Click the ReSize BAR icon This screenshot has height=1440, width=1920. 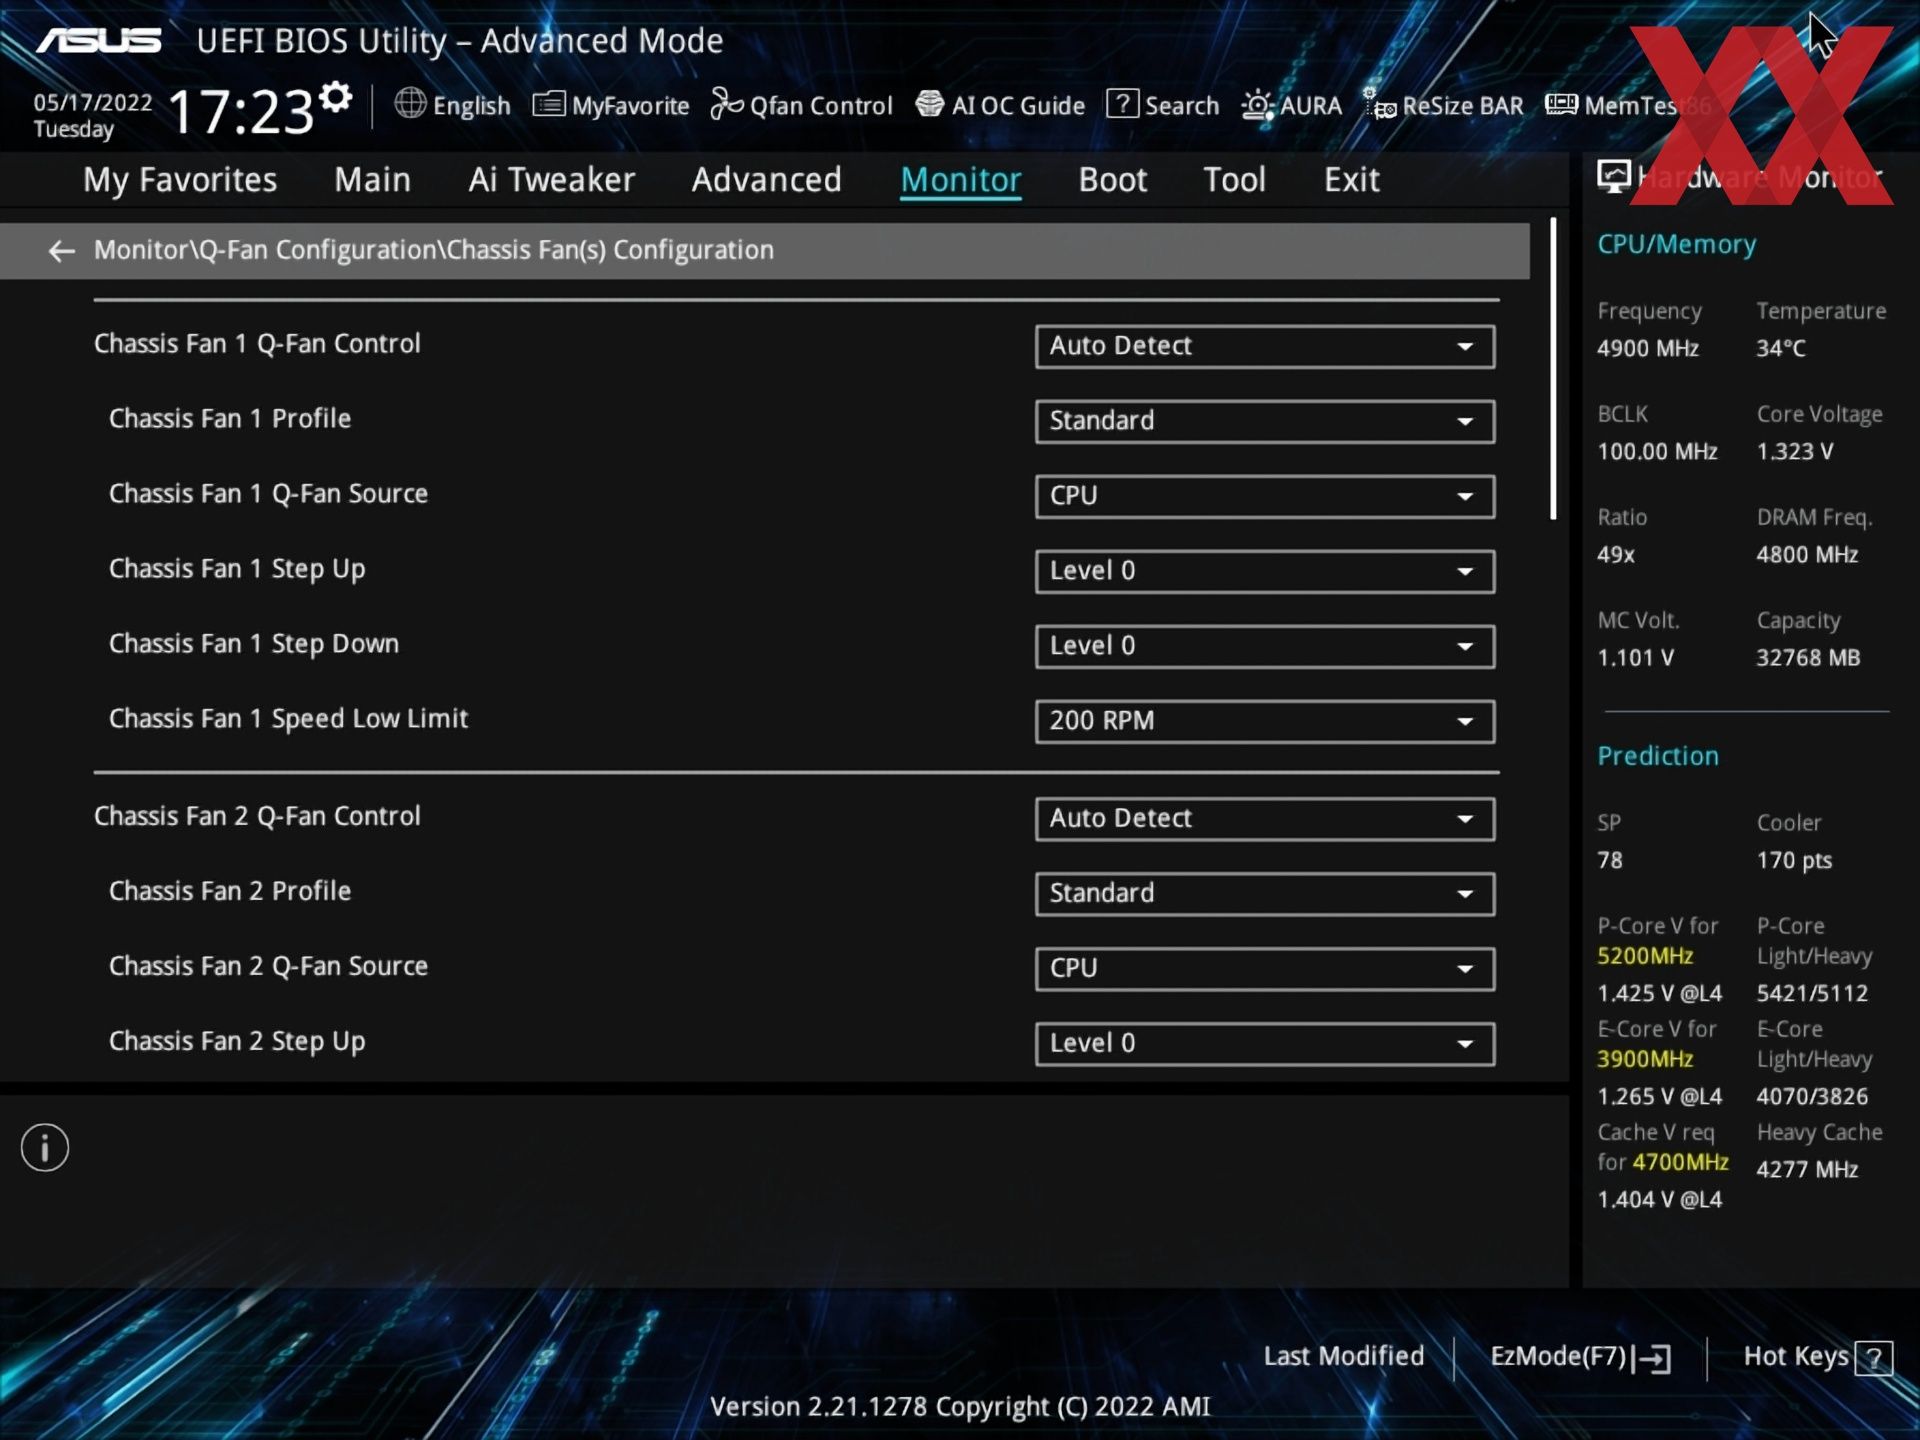[1380, 104]
